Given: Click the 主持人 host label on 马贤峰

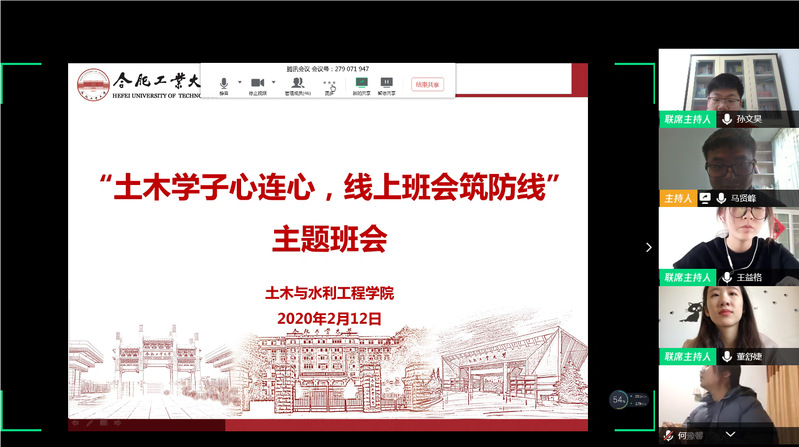Looking at the screenshot, I should pos(677,198).
